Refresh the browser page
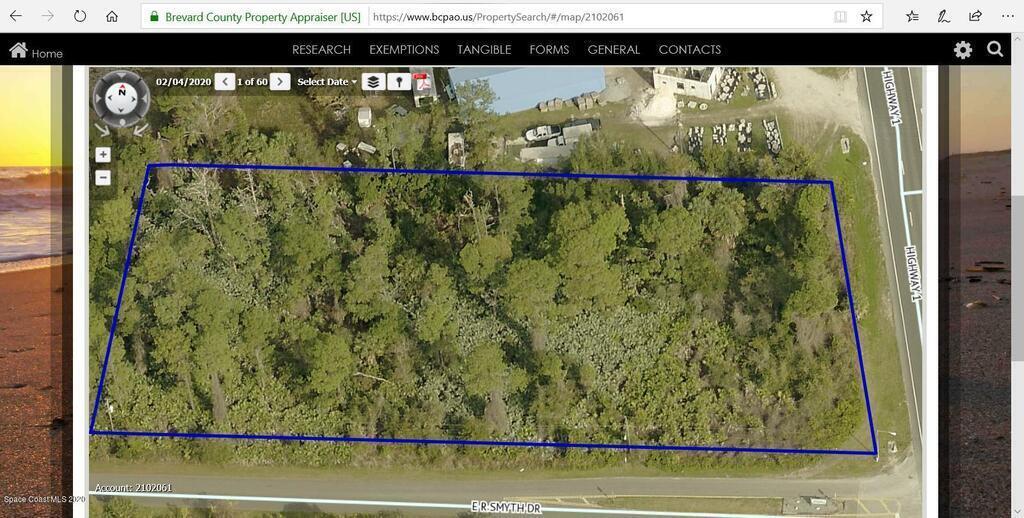This screenshot has width=1024, height=518. [80, 17]
